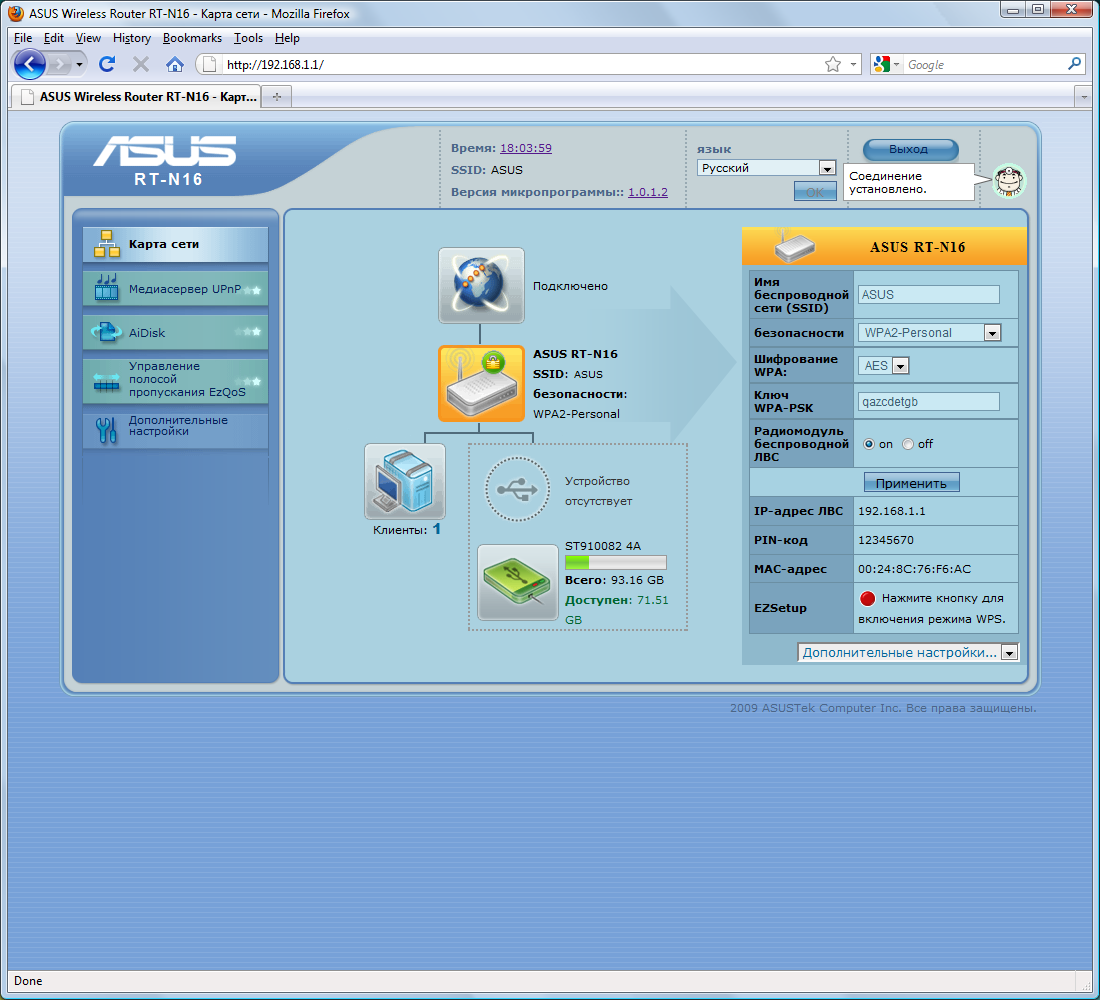Click the router image in orange panel header

pyautogui.click(x=794, y=246)
